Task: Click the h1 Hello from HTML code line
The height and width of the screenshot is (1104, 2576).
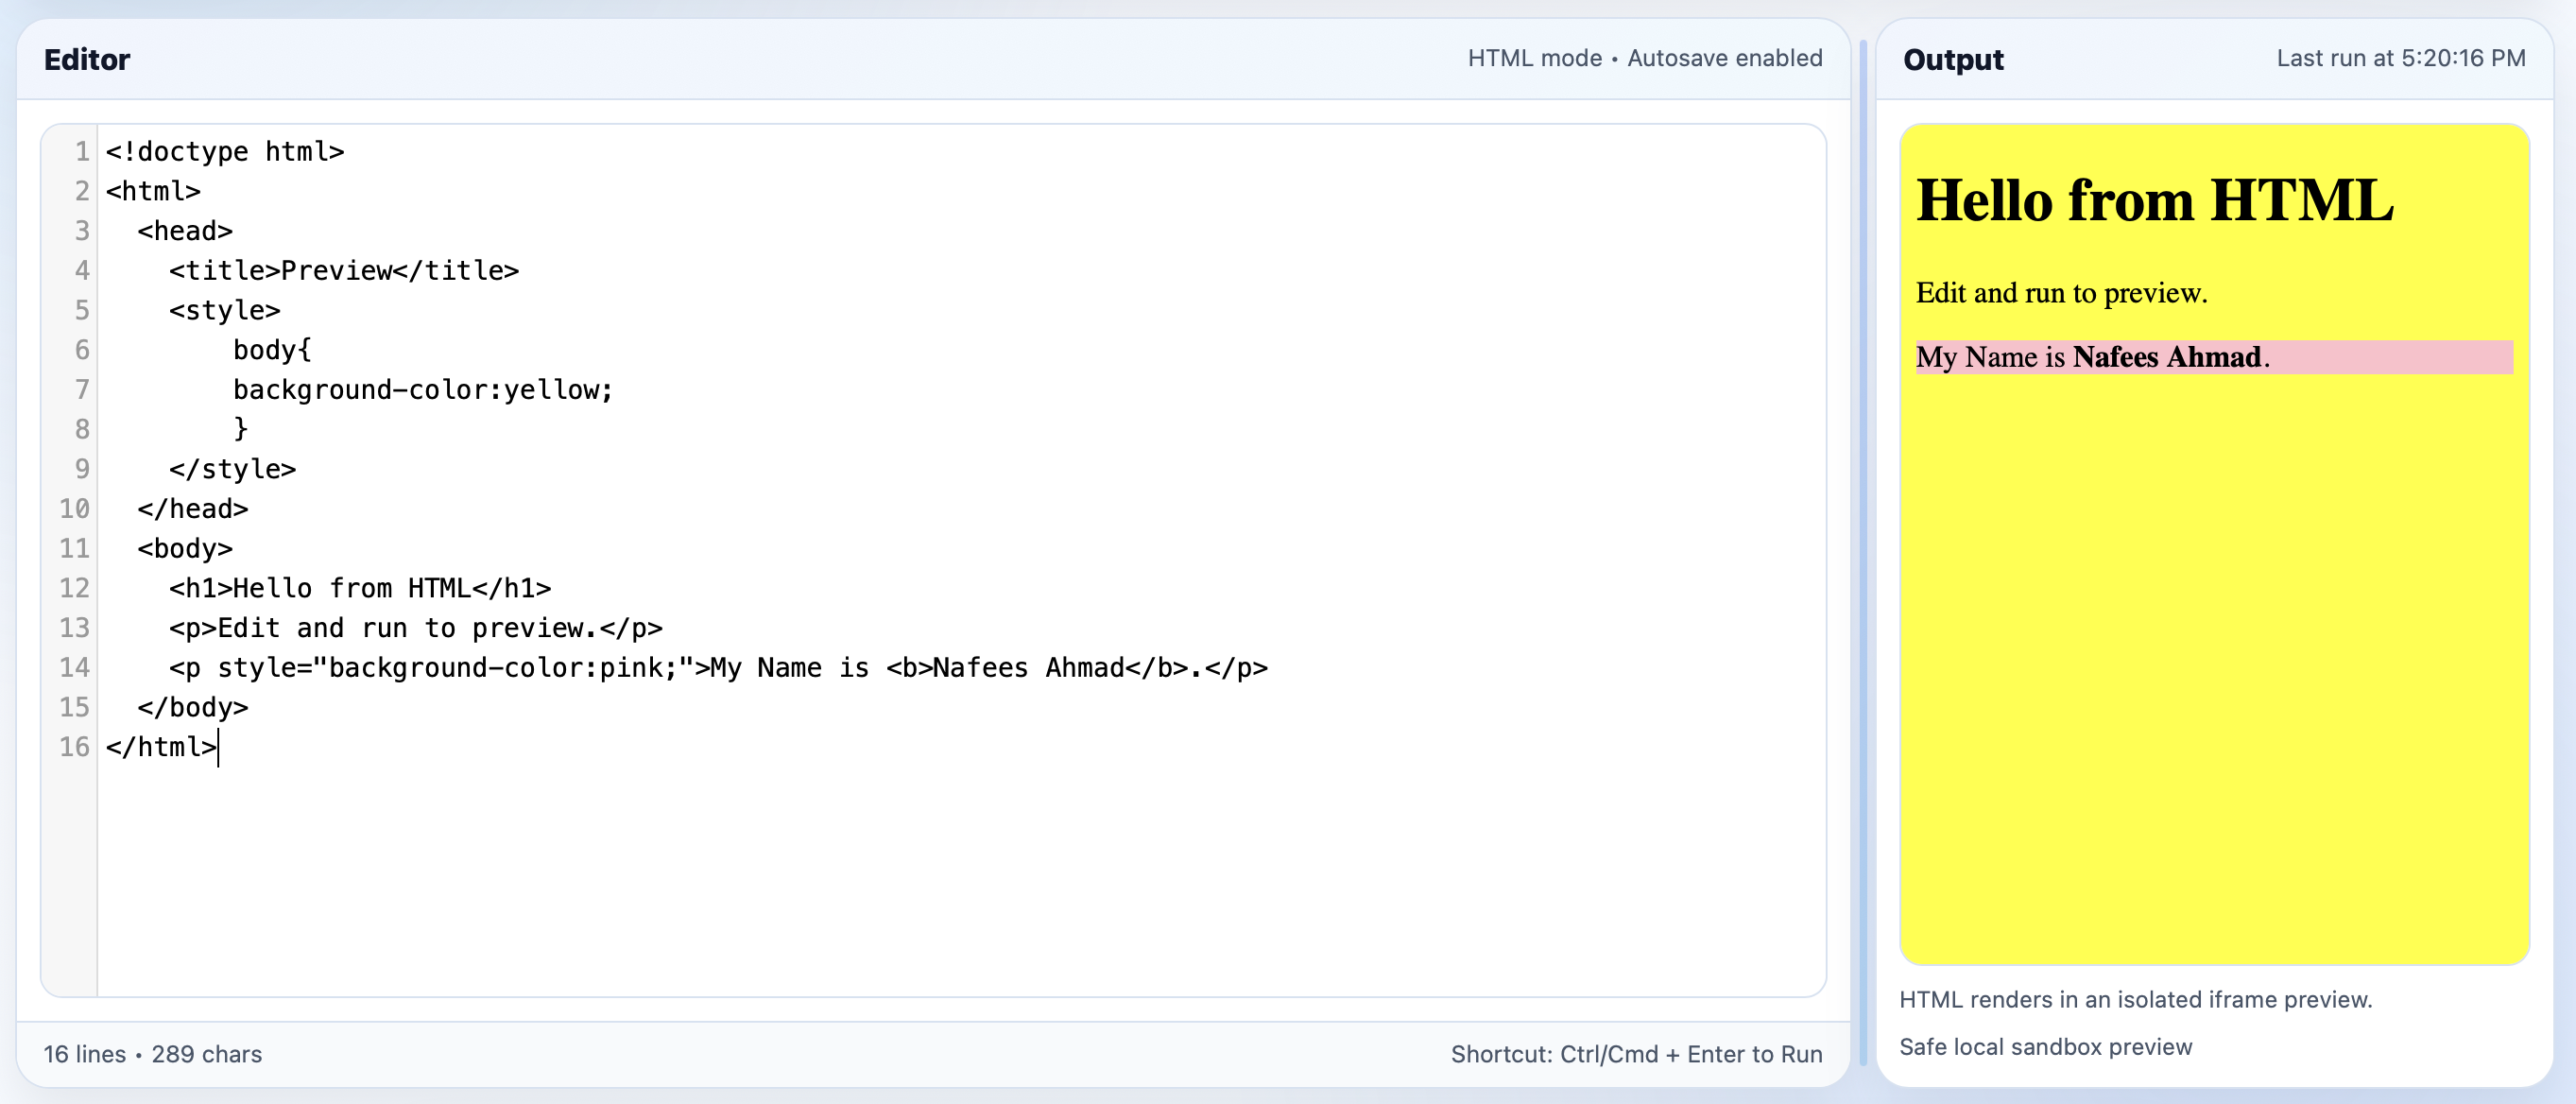Action: [359, 588]
